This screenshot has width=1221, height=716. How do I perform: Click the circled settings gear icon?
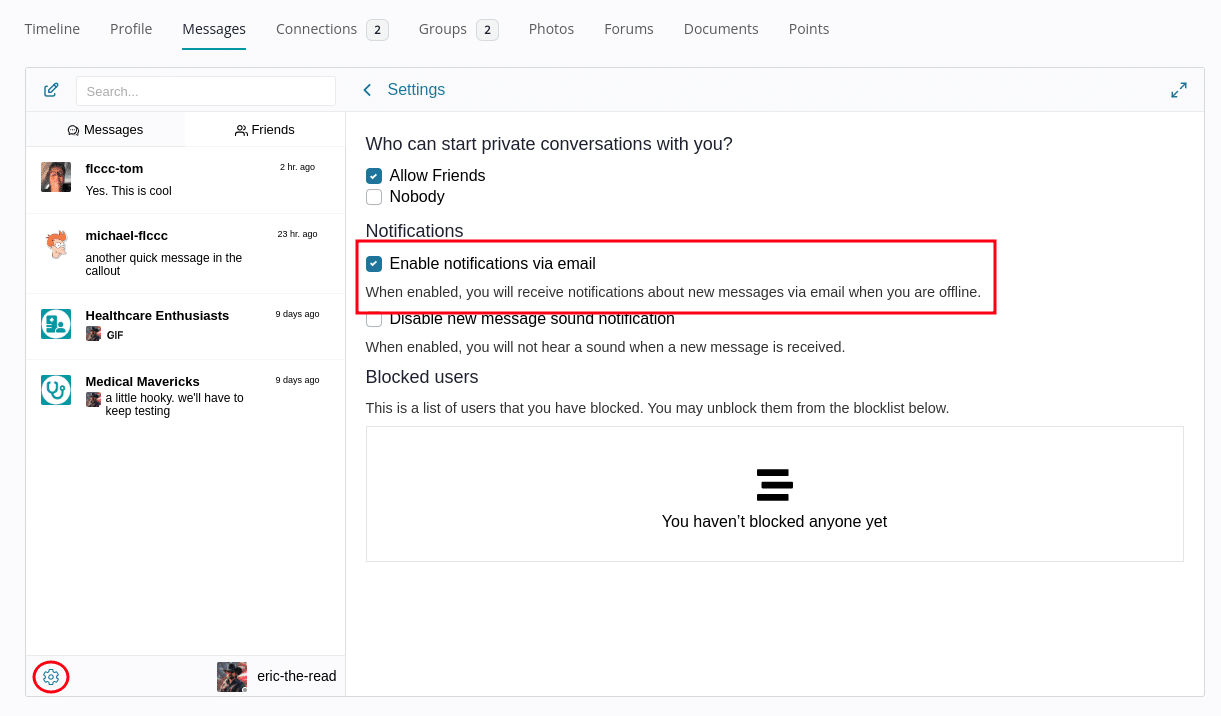[51, 677]
